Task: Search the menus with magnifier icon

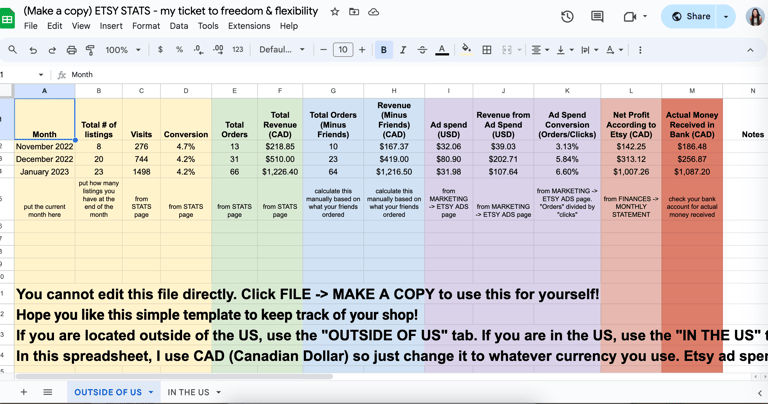Action: coord(13,50)
